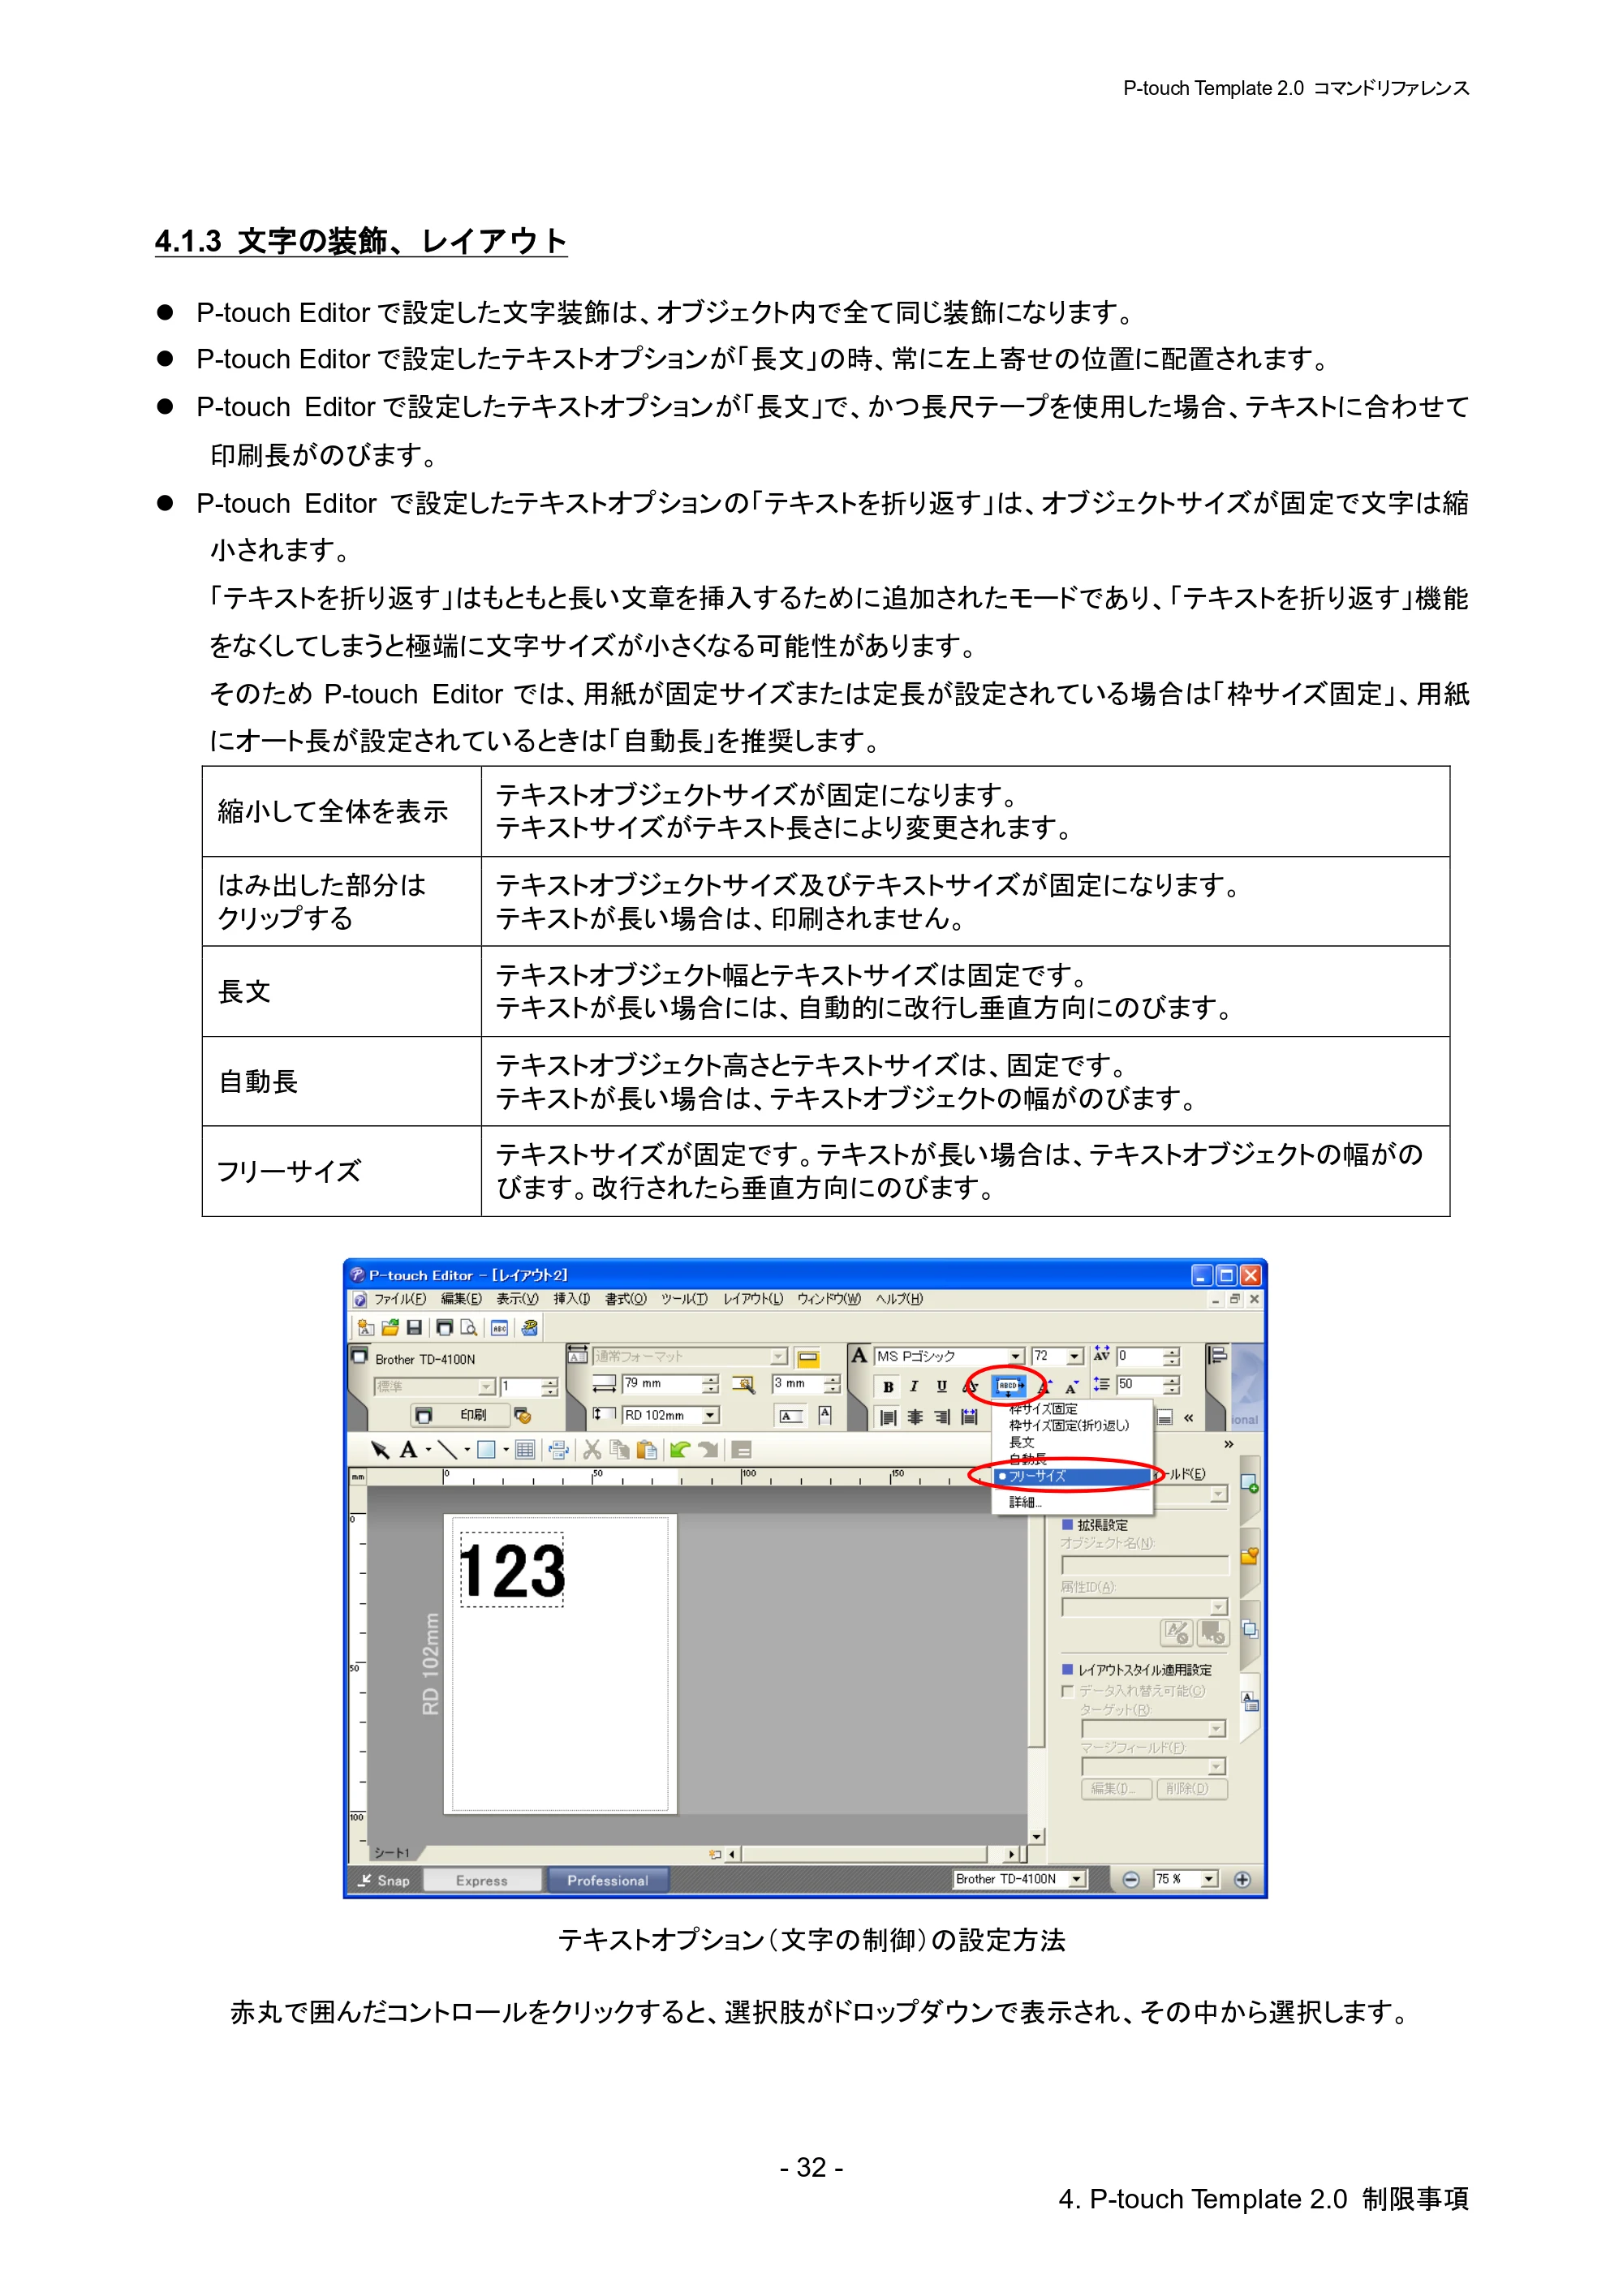Check データ入れ替え可能 checkbox
The height and width of the screenshot is (2296, 1623).
pyautogui.click(x=1068, y=1691)
